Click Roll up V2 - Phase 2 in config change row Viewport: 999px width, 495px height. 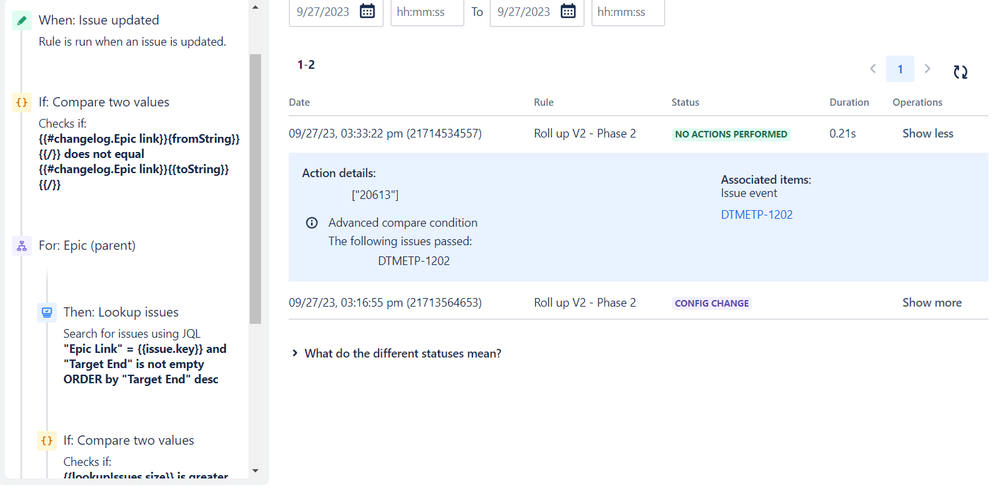click(x=585, y=303)
